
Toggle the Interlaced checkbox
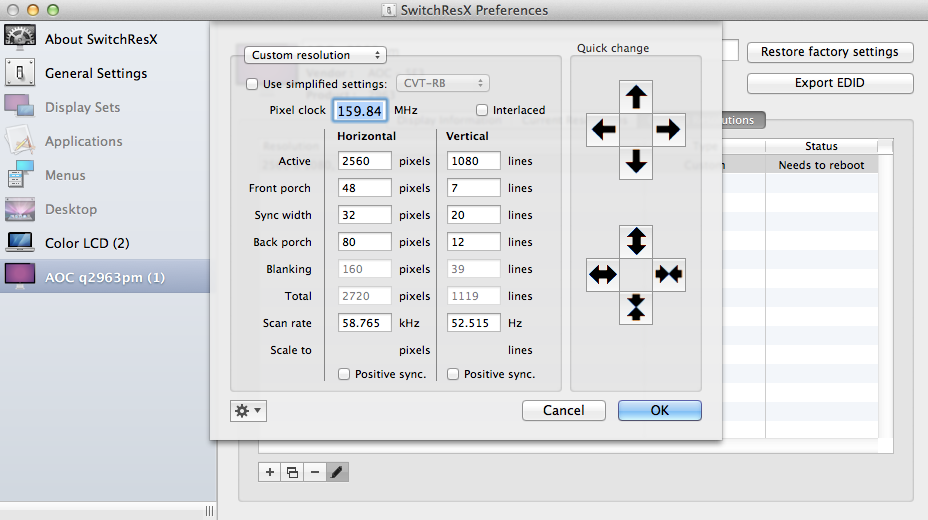482,110
